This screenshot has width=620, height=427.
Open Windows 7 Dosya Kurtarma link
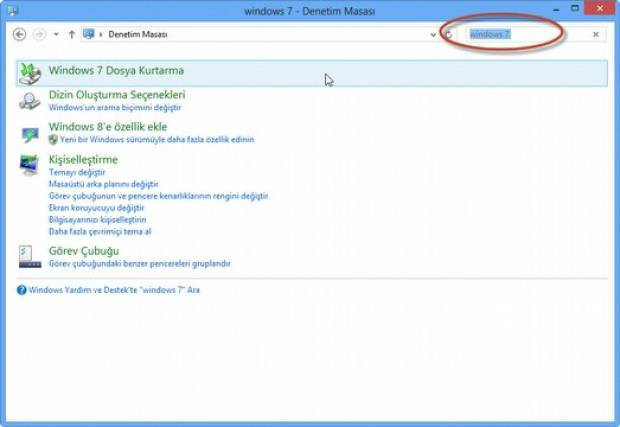[x=116, y=70]
